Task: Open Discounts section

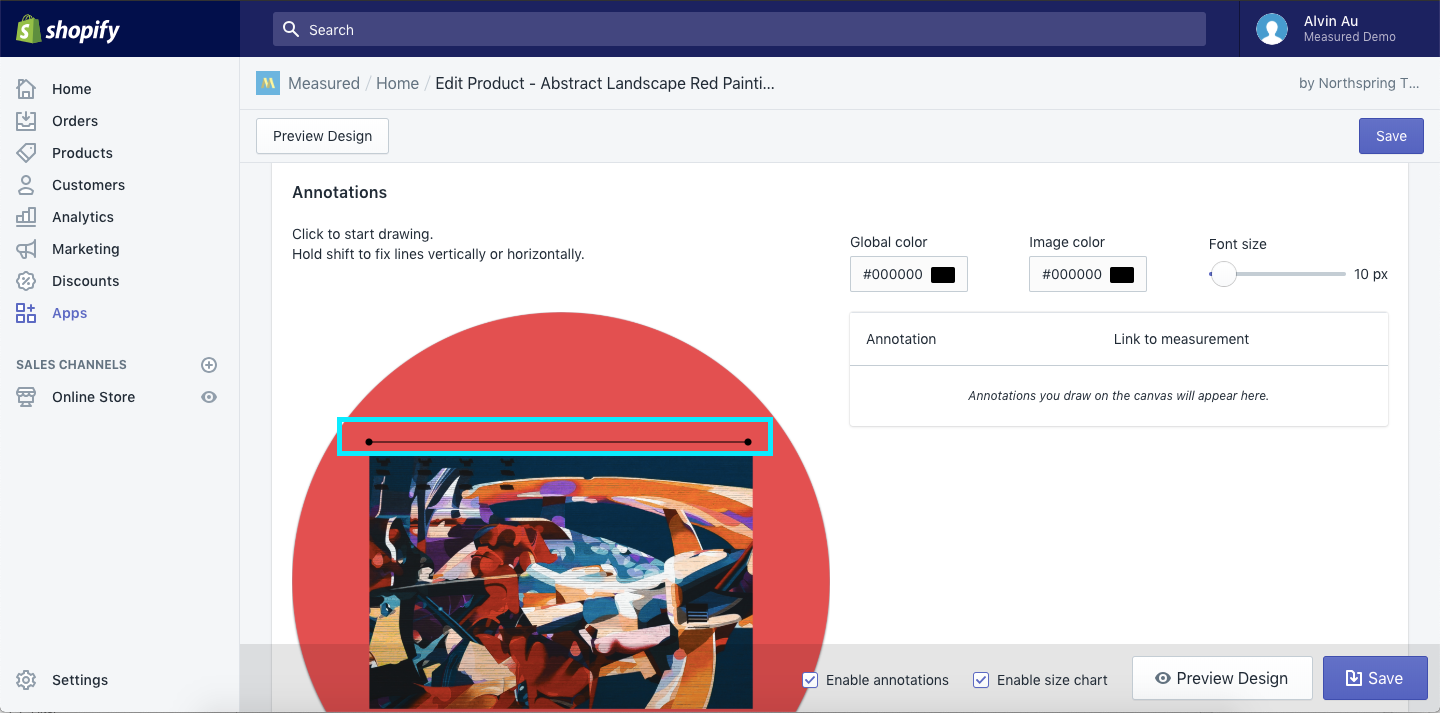Action: coord(85,281)
